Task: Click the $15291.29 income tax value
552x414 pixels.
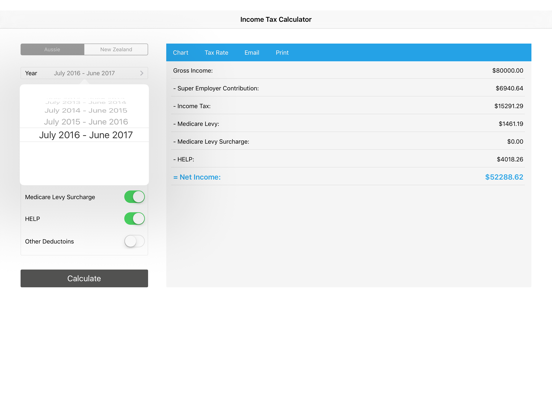Action: [x=509, y=106]
